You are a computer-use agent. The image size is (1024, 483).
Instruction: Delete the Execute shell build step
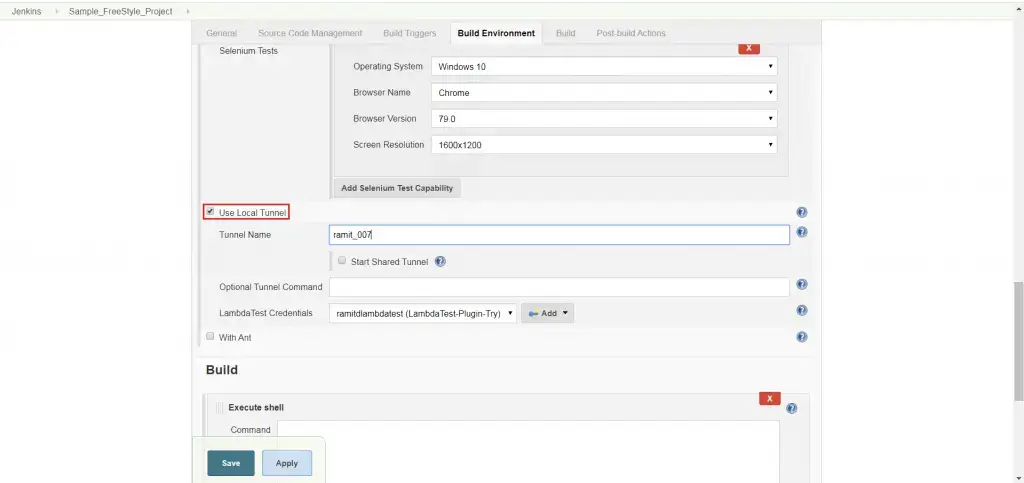click(769, 398)
